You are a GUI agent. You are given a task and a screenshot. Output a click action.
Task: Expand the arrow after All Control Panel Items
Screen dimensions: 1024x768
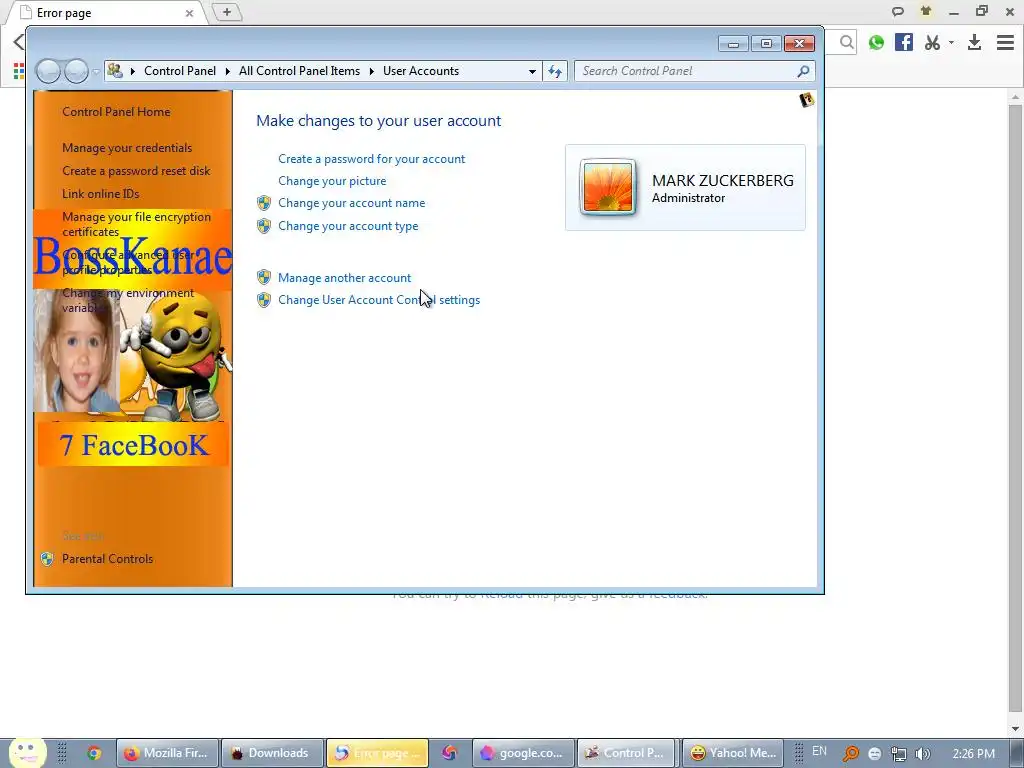(x=372, y=71)
